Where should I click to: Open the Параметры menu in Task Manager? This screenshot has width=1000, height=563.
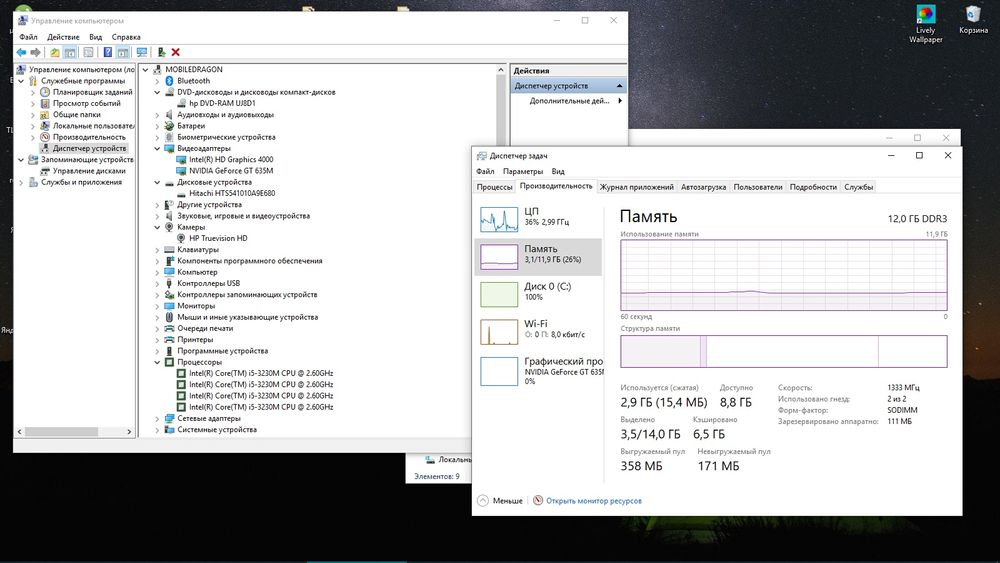click(523, 172)
